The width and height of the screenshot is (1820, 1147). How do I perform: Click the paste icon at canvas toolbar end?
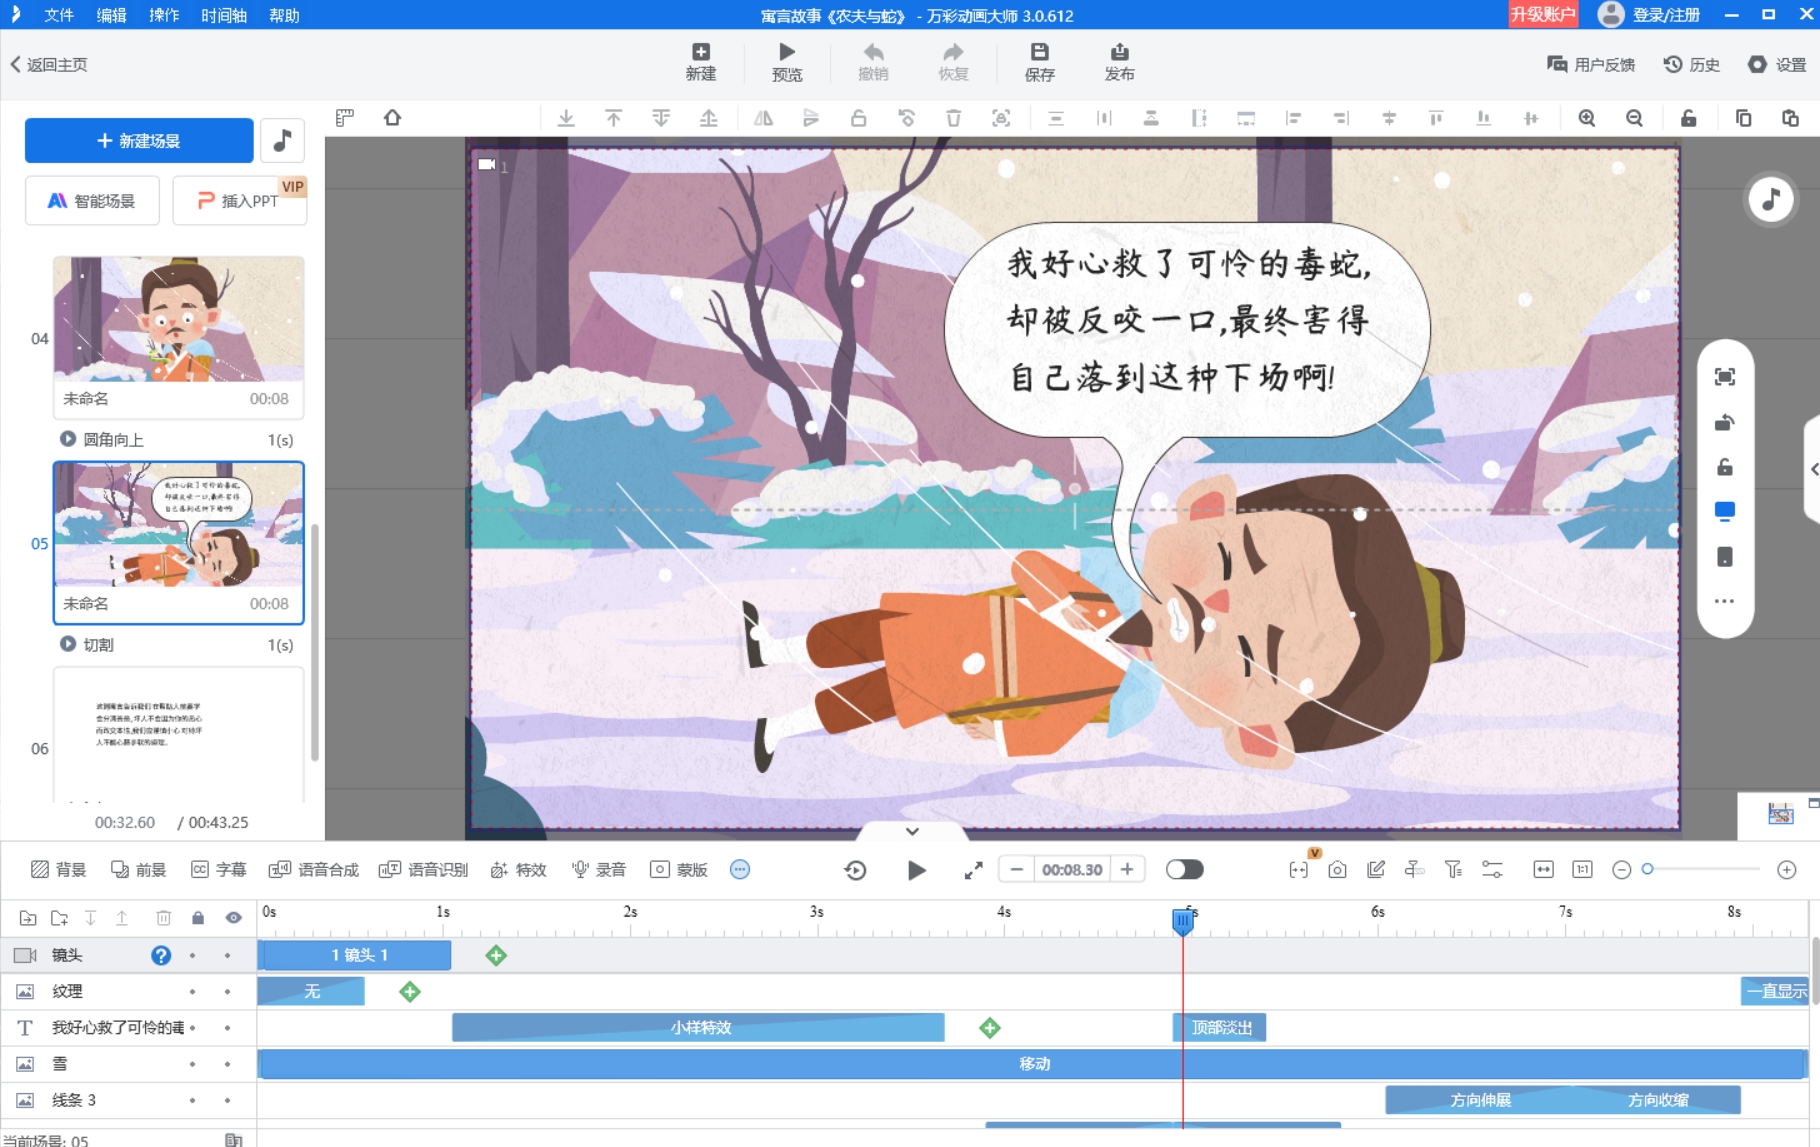point(1790,118)
